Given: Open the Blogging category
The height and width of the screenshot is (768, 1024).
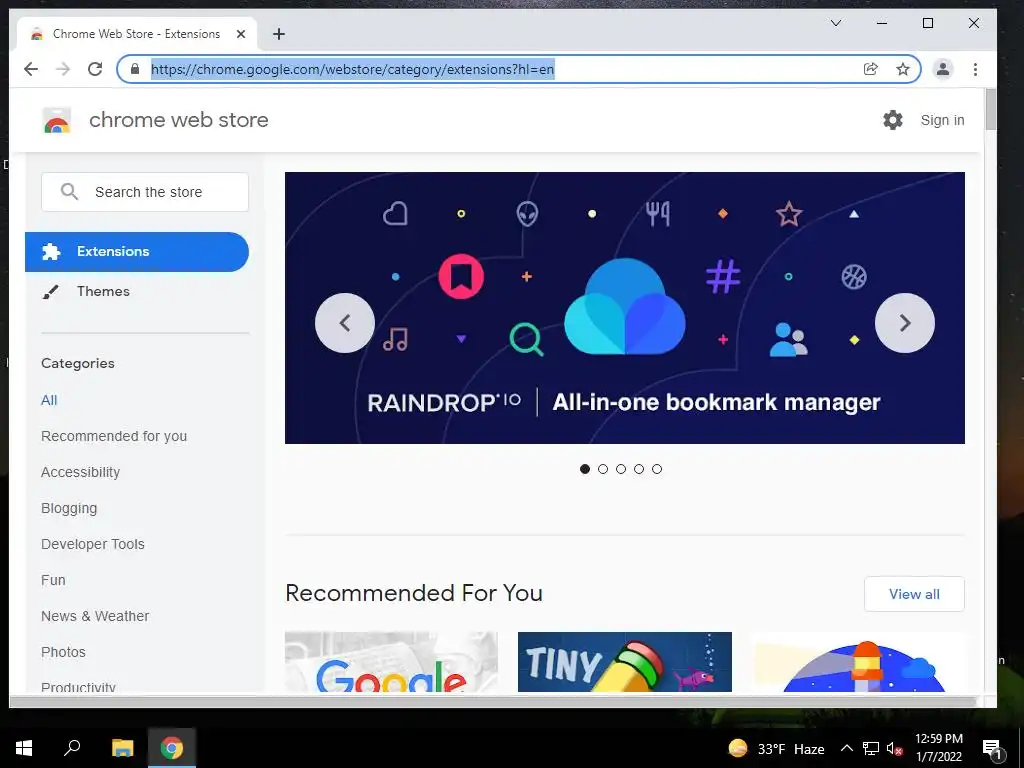Looking at the screenshot, I should pos(69,508).
